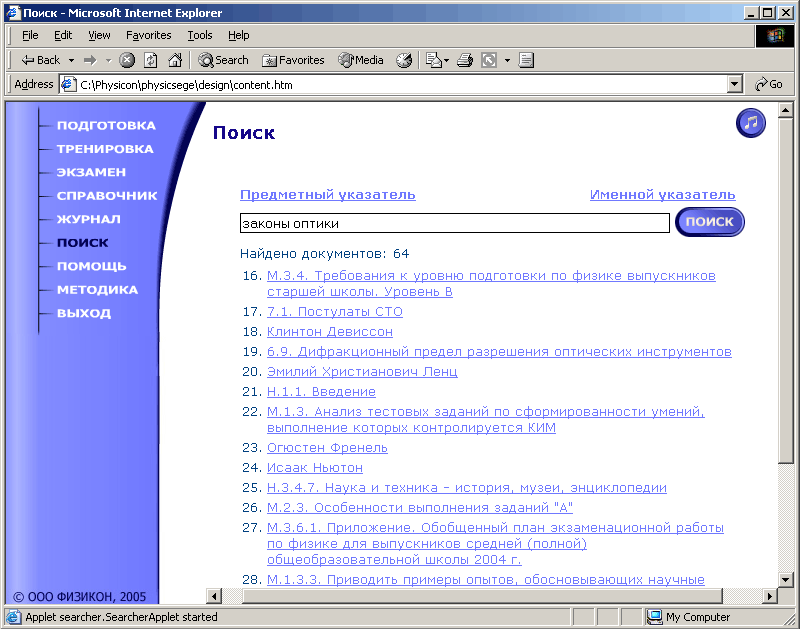Open МЕТОДИКА section in sidebar
Image resolution: width=800 pixels, height=629 pixels.
point(97,290)
